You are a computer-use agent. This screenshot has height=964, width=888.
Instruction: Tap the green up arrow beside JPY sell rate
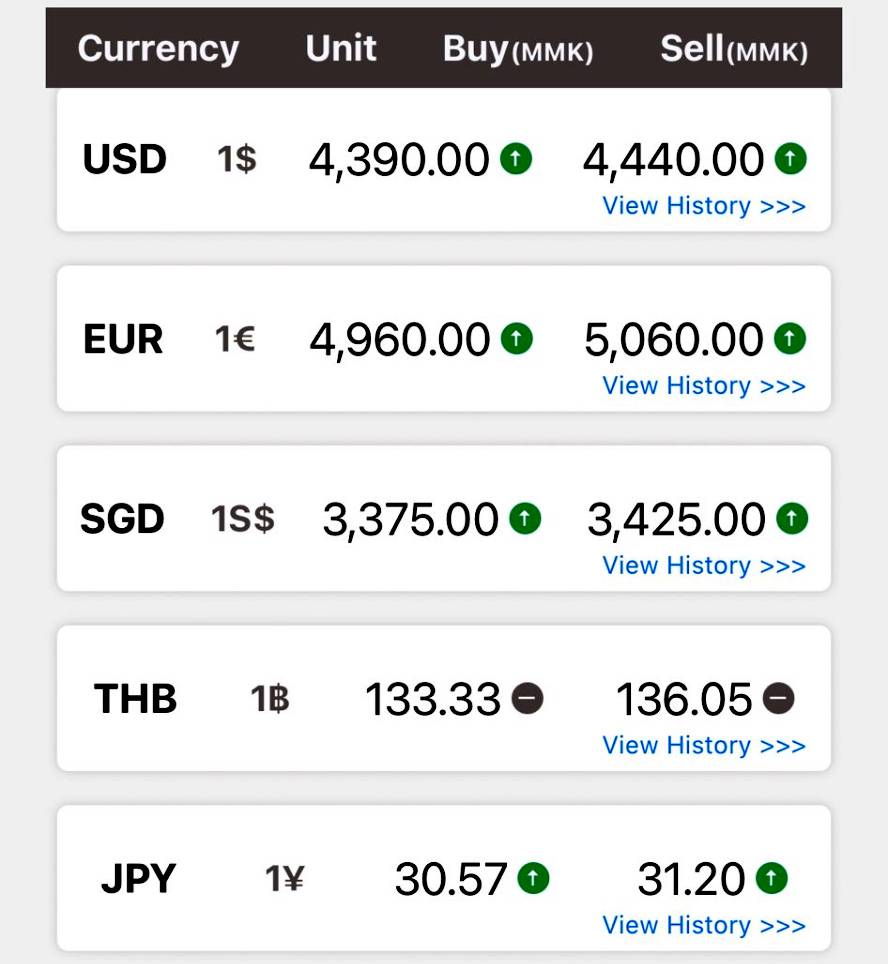tap(771, 878)
